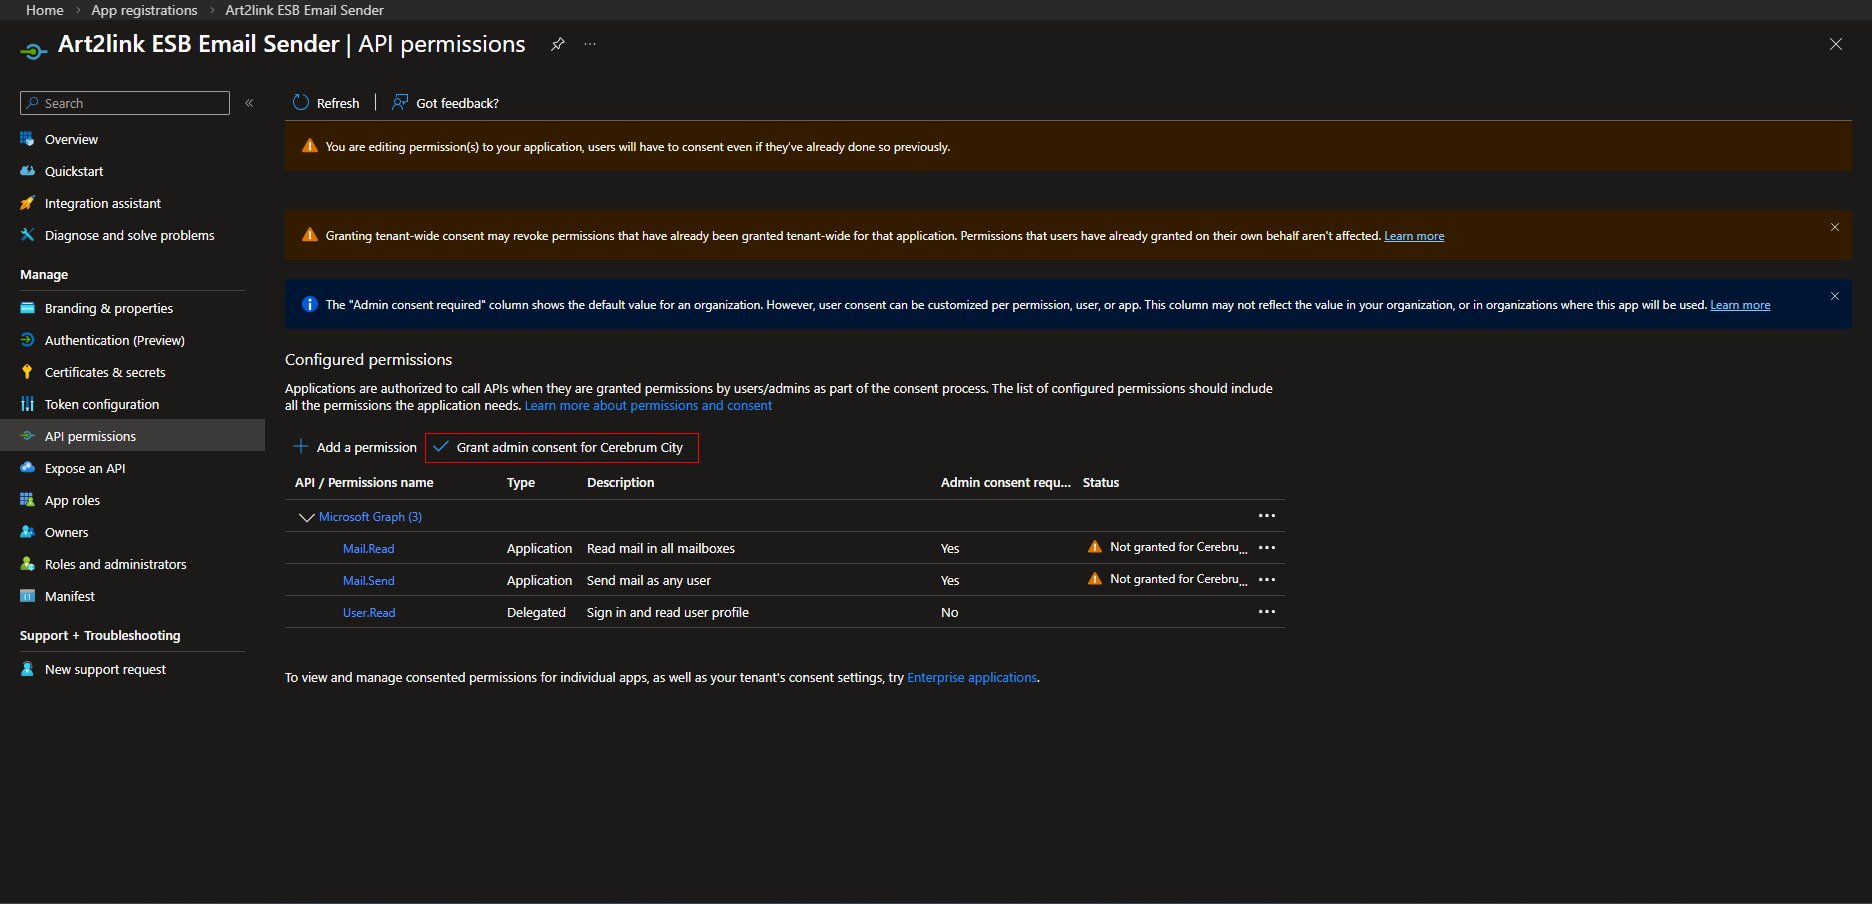Open the Manifest page
This screenshot has width=1872, height=904.
pyautogui.click(x=70, y=596)
